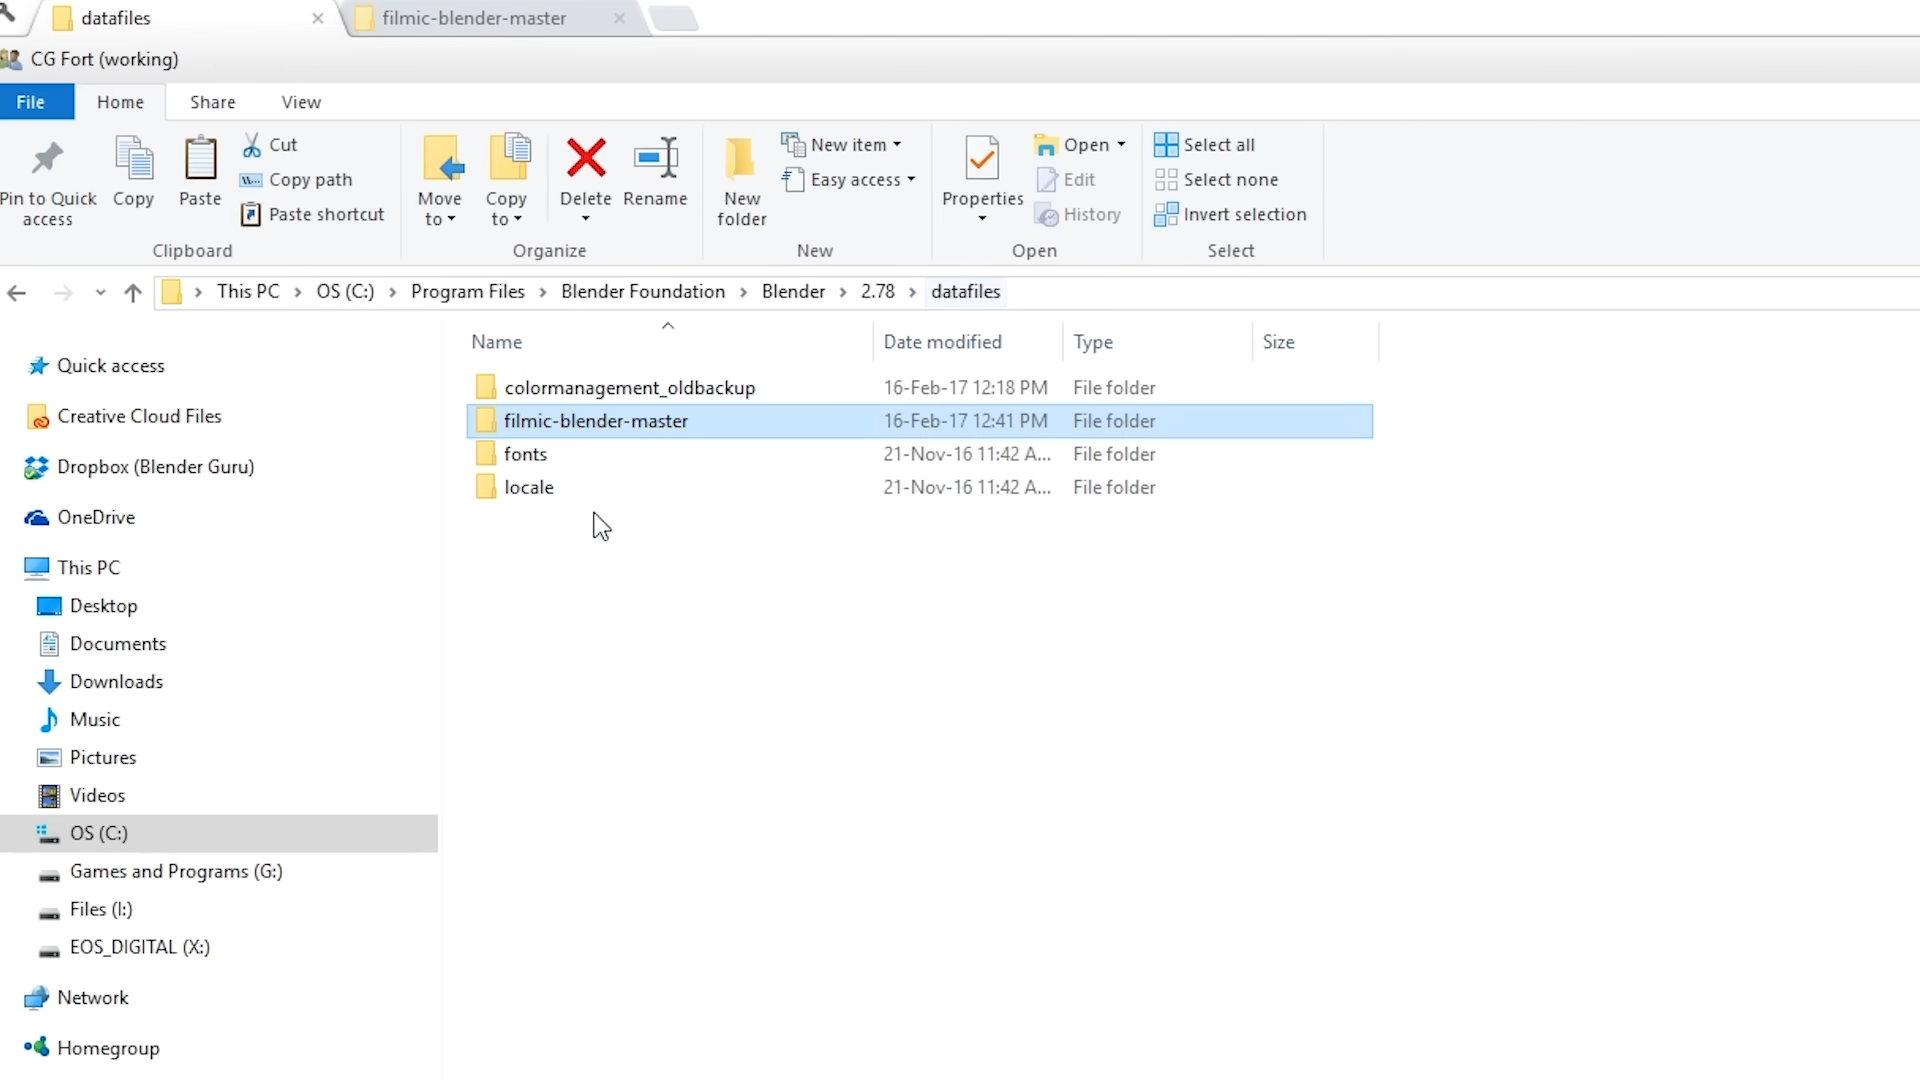
Task: Click the Copy icon in Clipboard group
Action: tap(133, 160)
